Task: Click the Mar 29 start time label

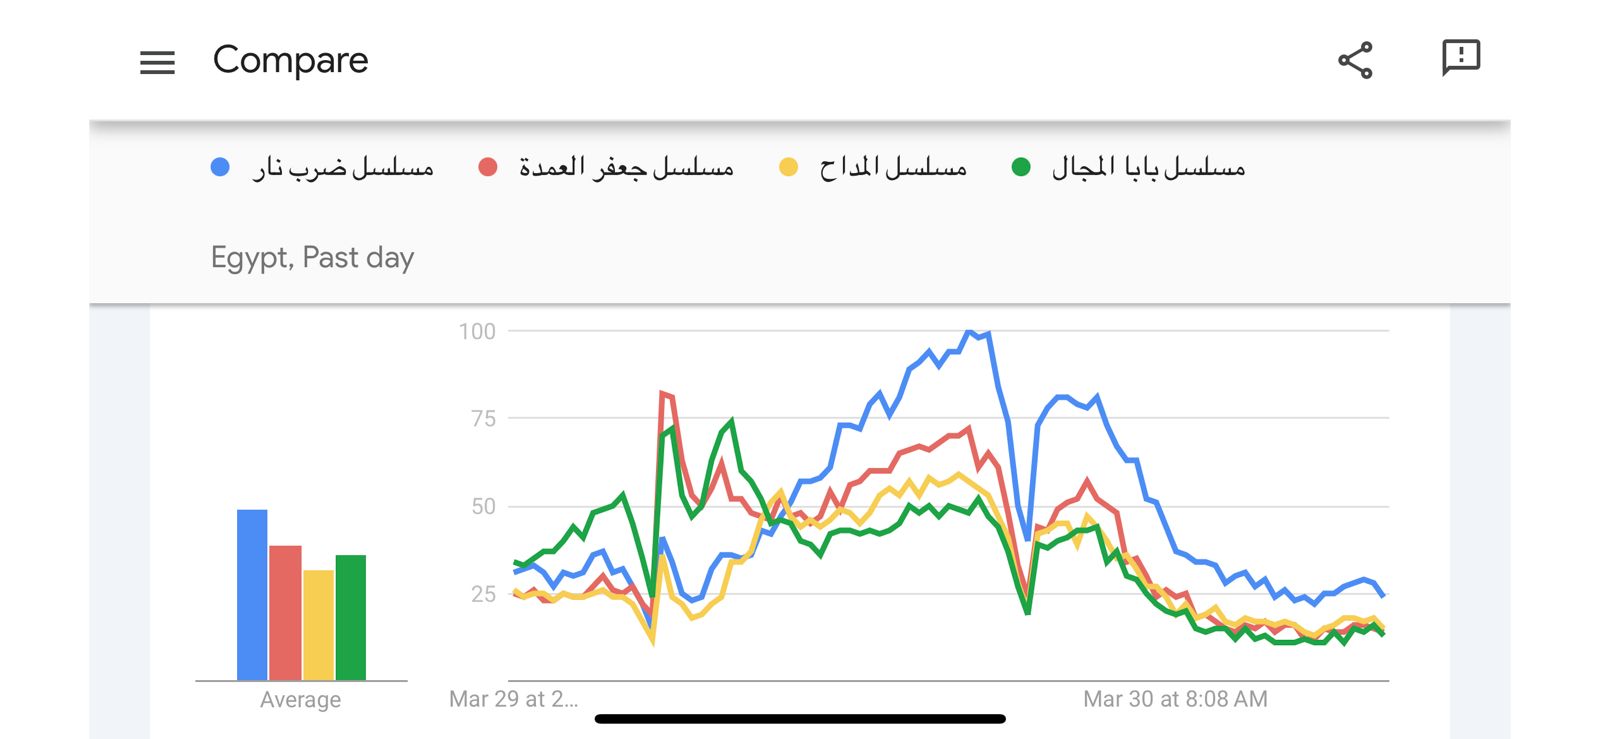Action: click(x=513, y=699)
